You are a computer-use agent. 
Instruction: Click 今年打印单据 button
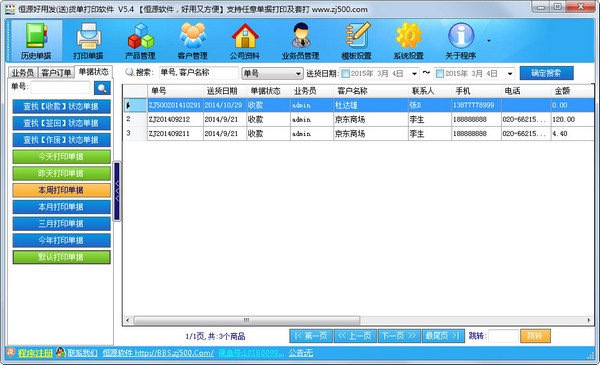62,240
